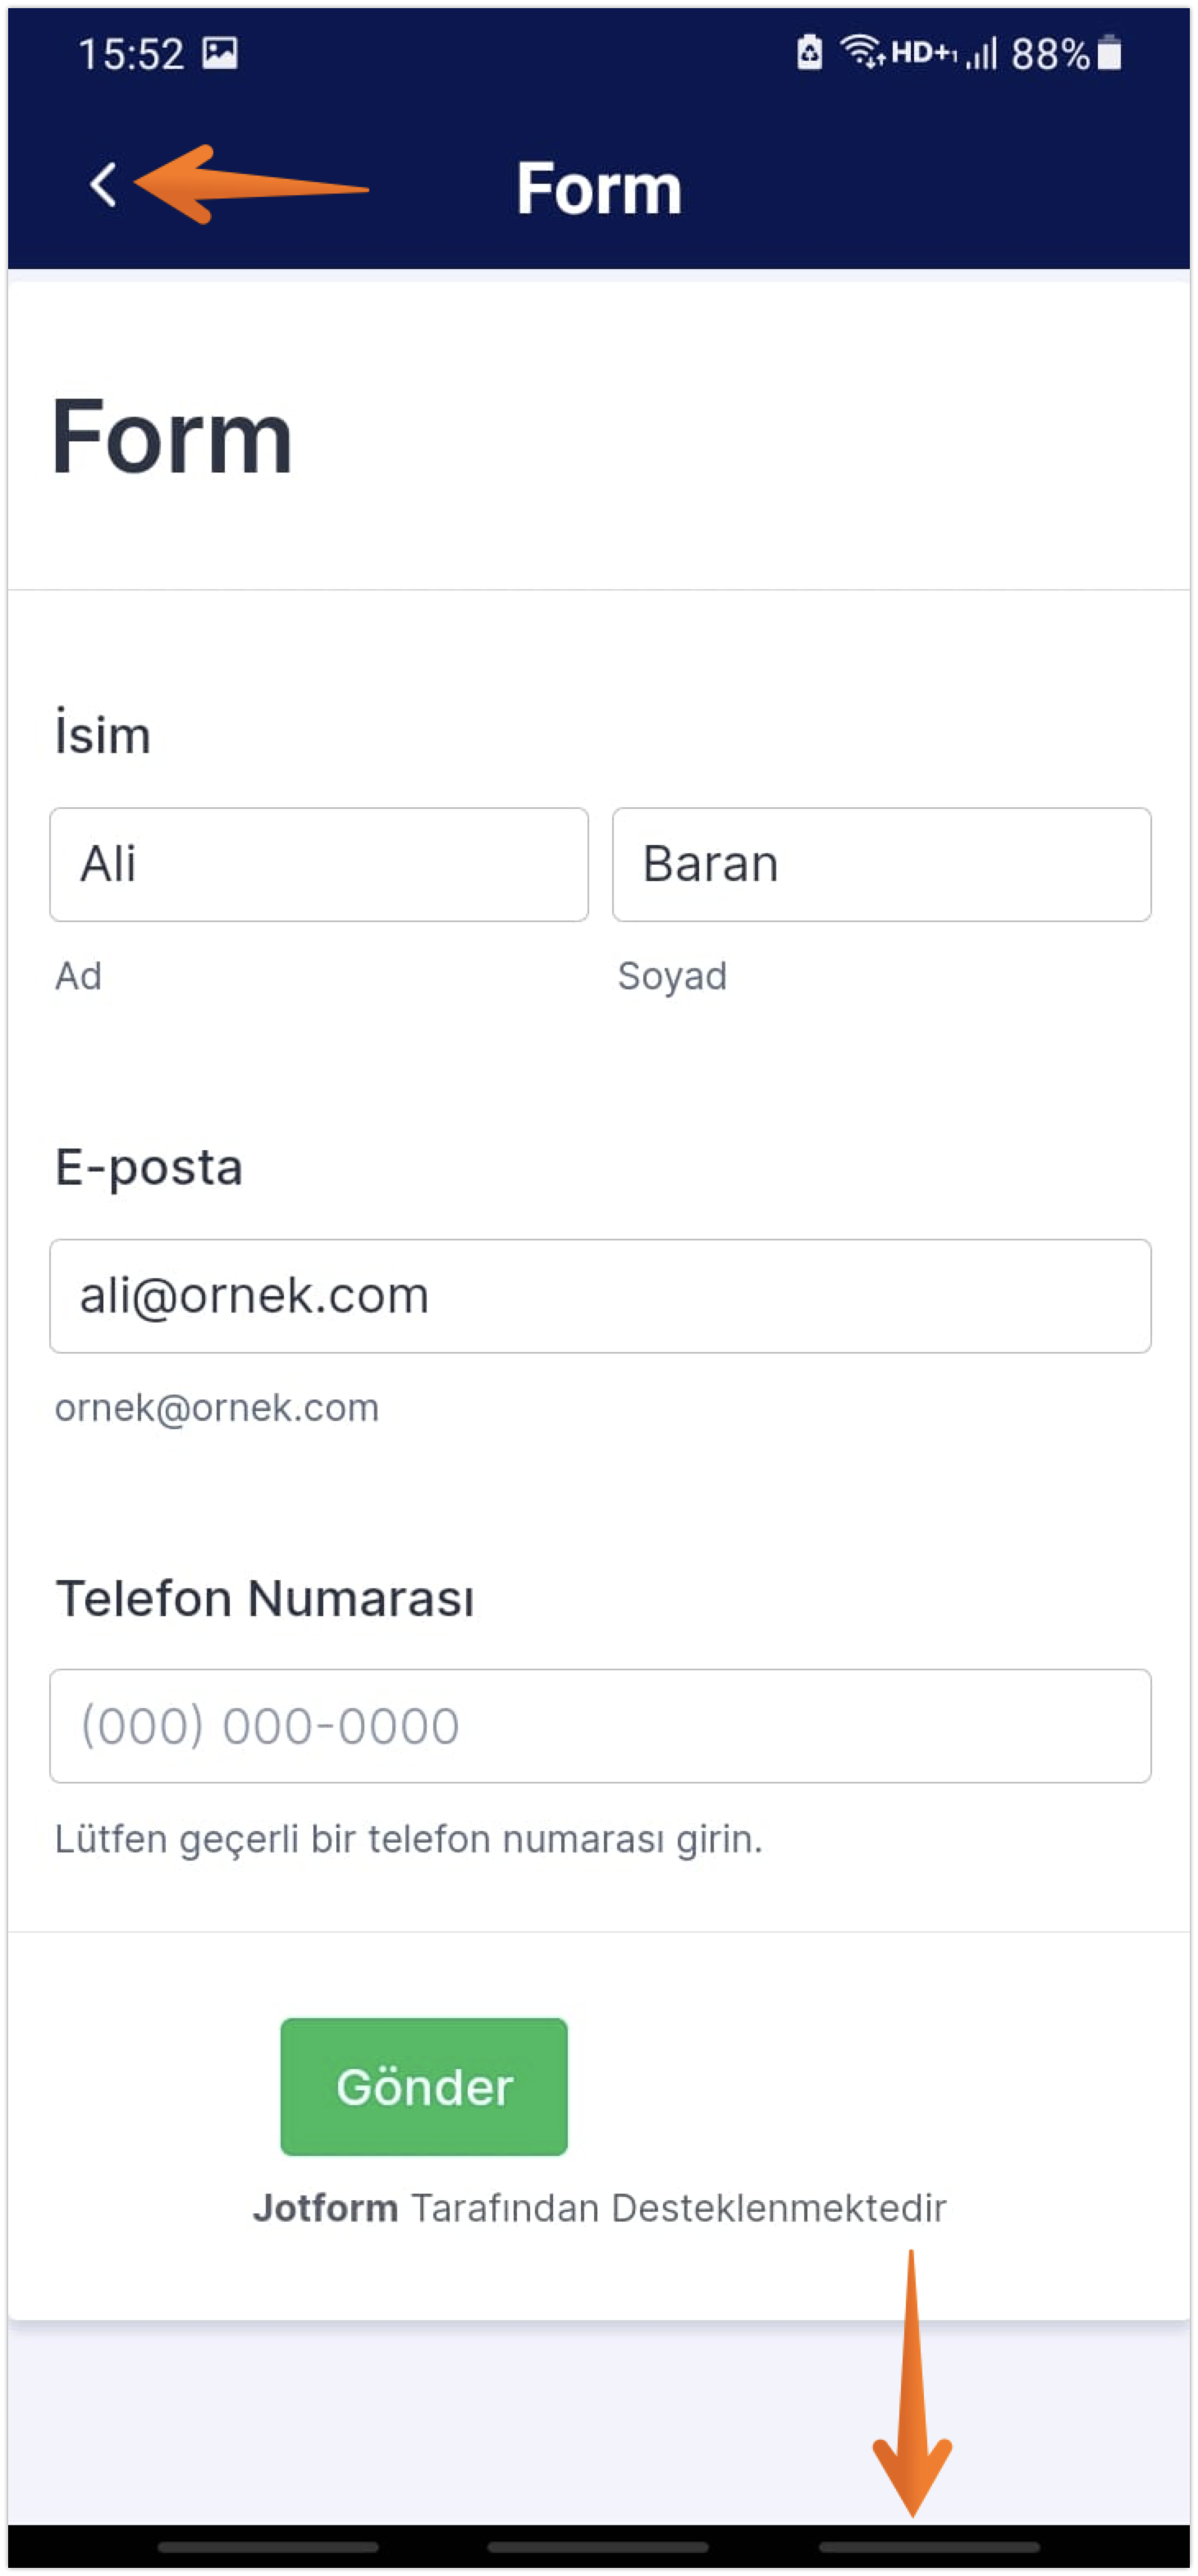Click the E-posta field with ali@ornek.com
The image size is (1198, 2576).
coord(600,1296)
